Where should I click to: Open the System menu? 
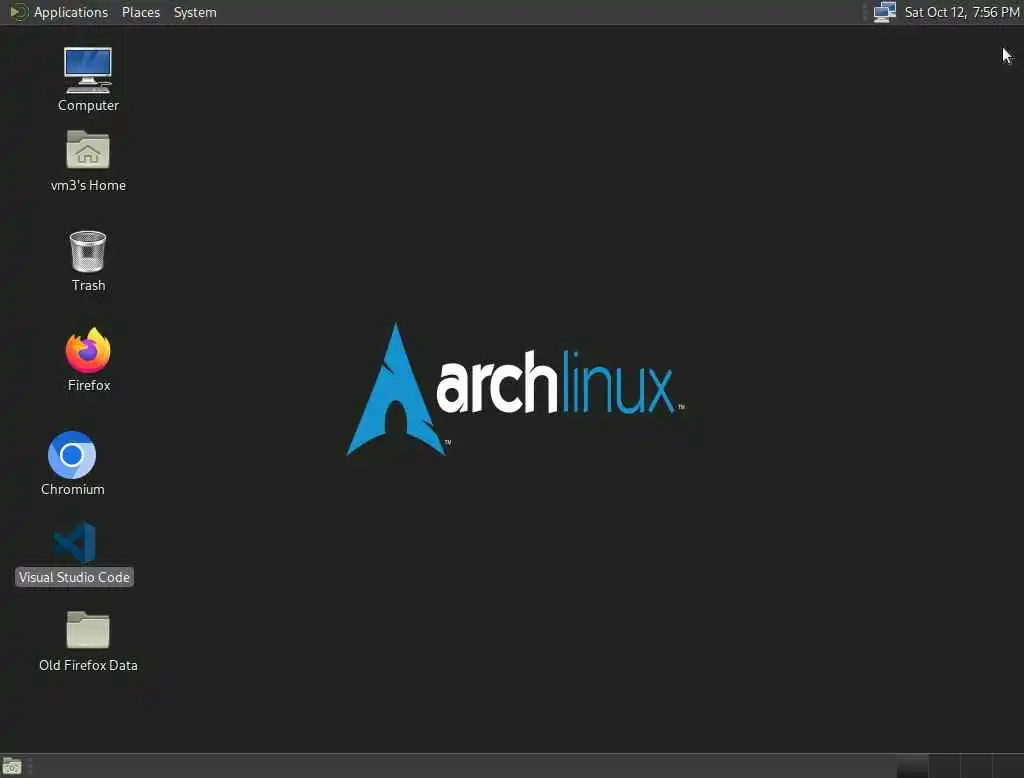coord(195,12)
